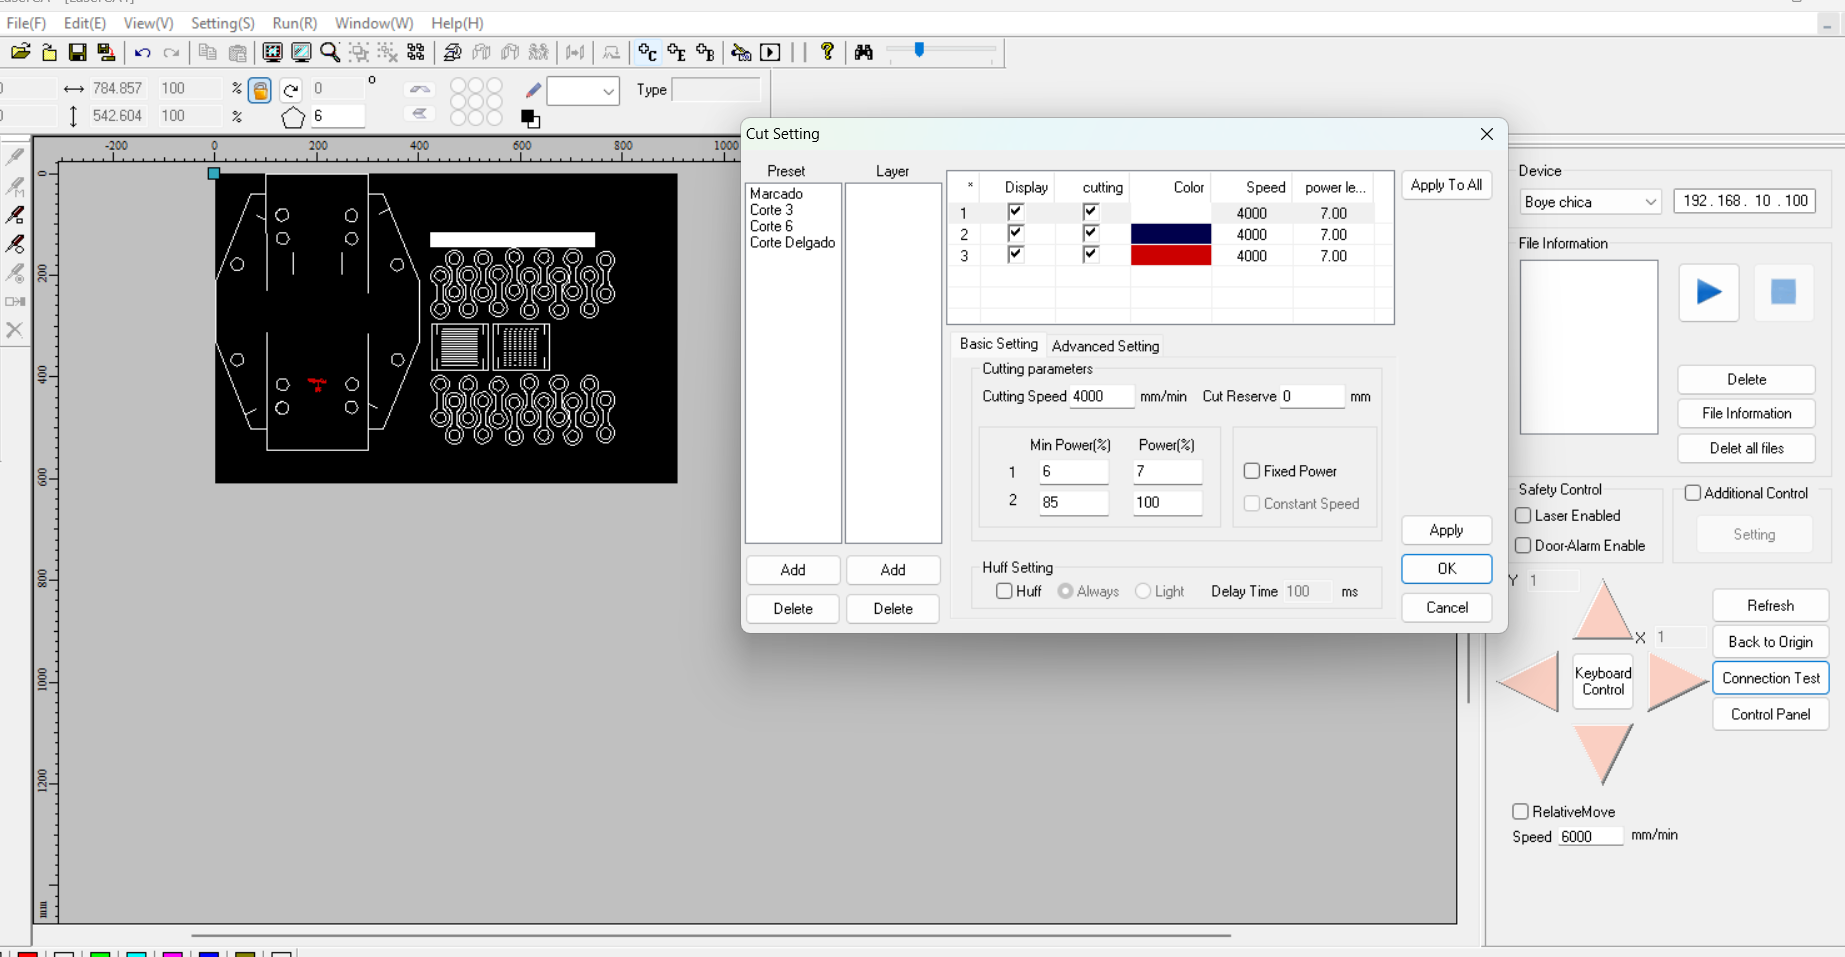Viewport: 1845px width, 957px height.
Task: Click the Open file folder icon
Action: [x=20, y=52]
